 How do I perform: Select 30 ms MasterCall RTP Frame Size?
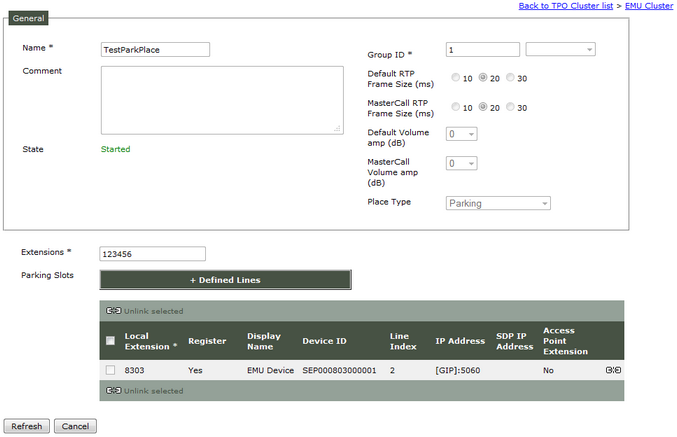tap(510, 107)
